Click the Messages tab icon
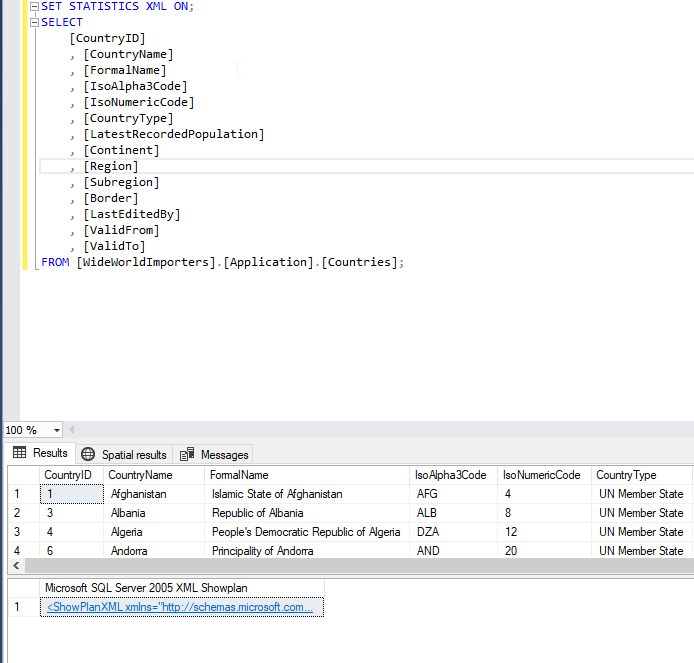Image resolution: width=694 pixels, height=663 pixels. (187, 454)
